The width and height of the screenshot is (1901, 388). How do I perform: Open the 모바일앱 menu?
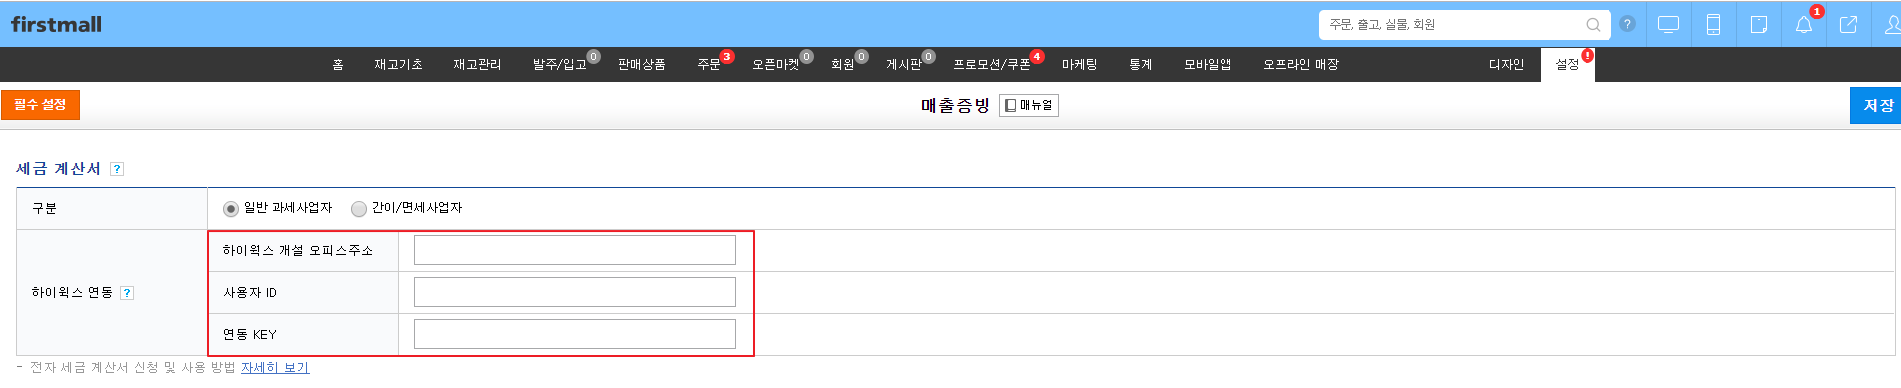[1207, 64]
